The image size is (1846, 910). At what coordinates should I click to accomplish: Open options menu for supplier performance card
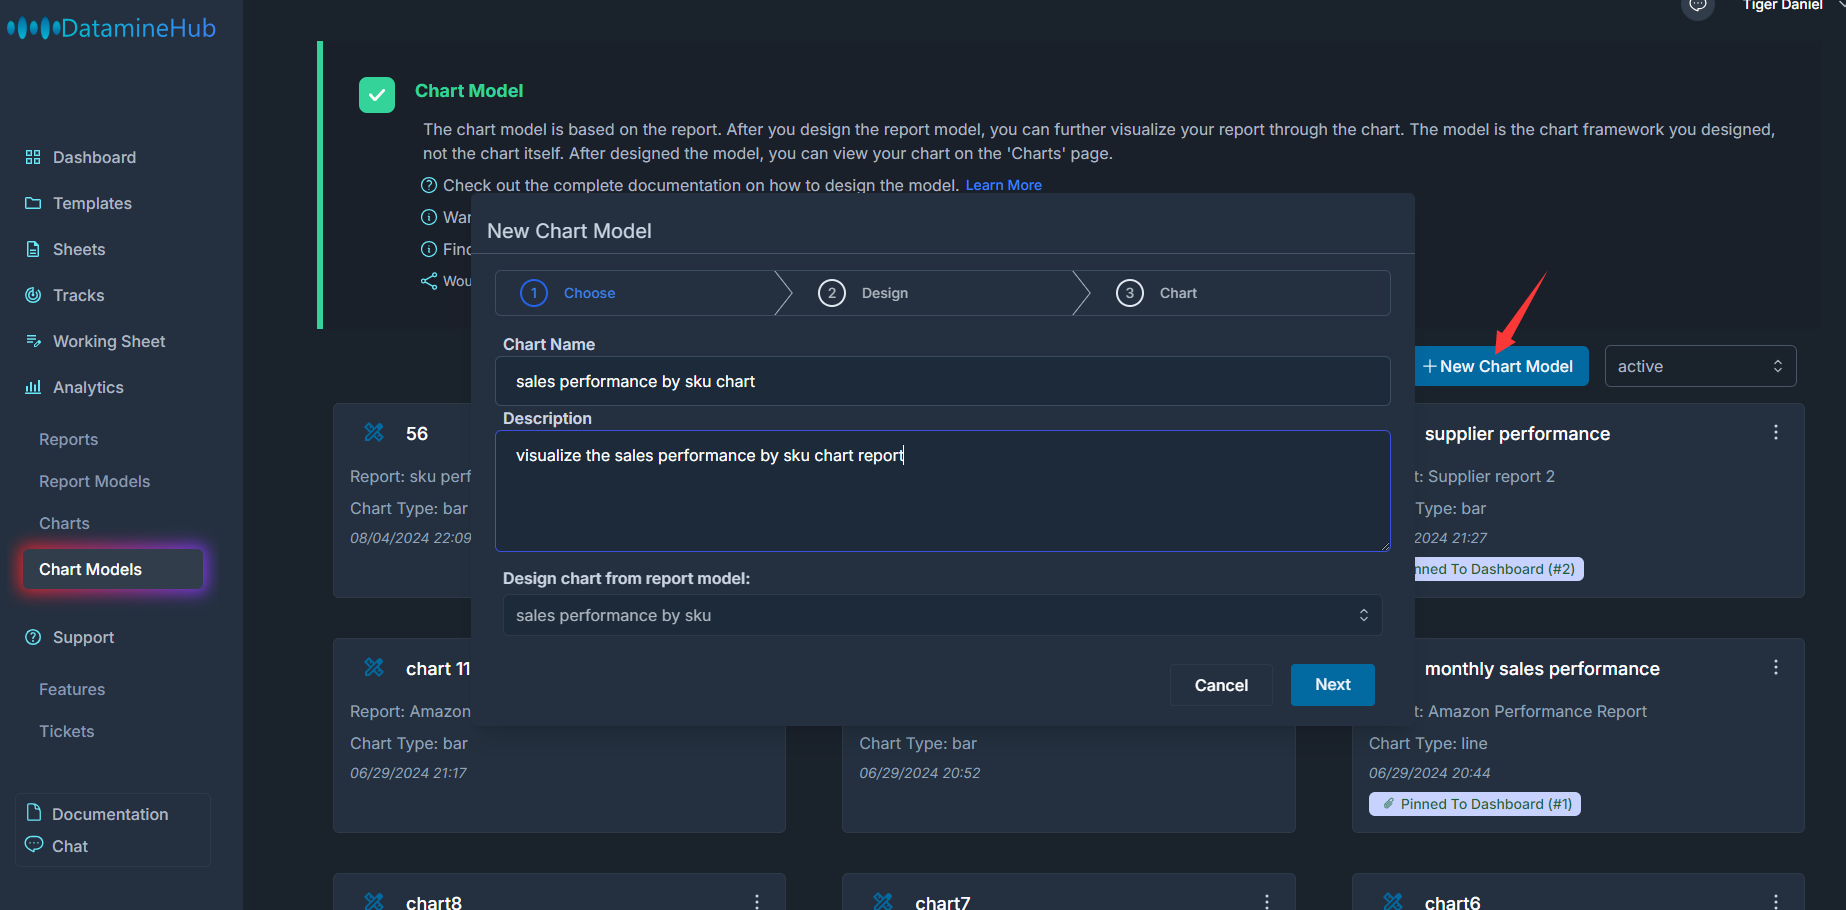1776,432
